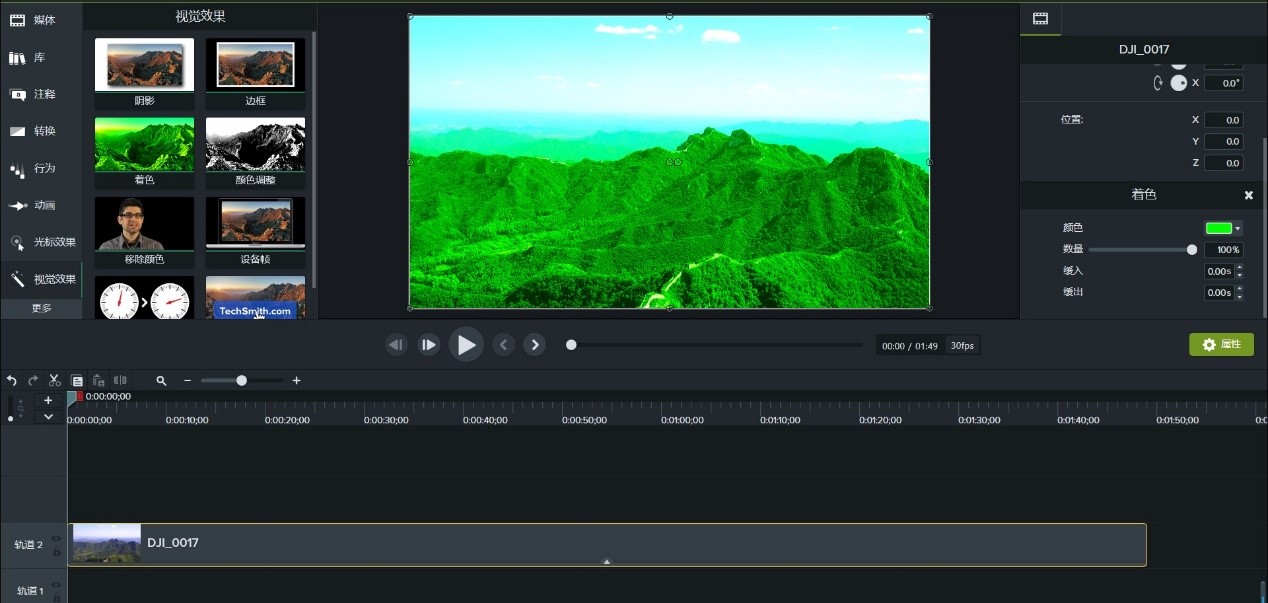The width and height of the screenshot is (1268, 603).
Task: Click the visual properties filmstrip tab icon
Action: (1040, 18)
